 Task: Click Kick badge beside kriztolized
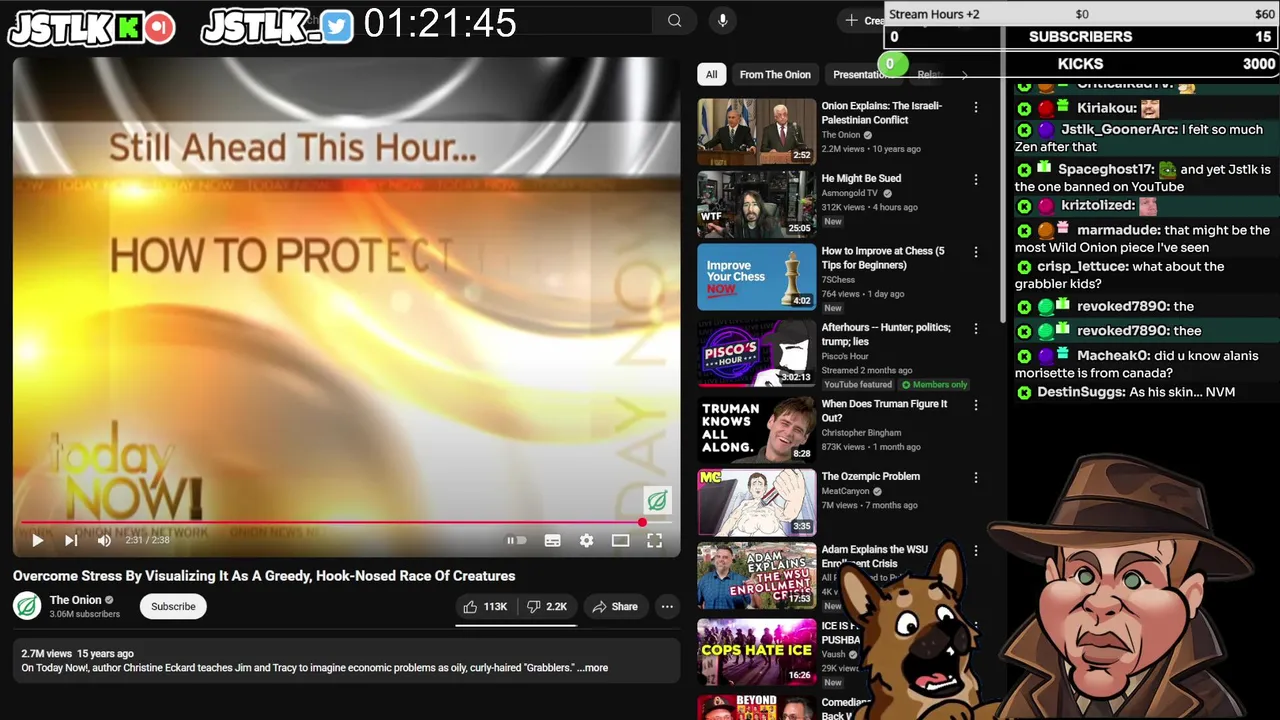coord(1024,206)
